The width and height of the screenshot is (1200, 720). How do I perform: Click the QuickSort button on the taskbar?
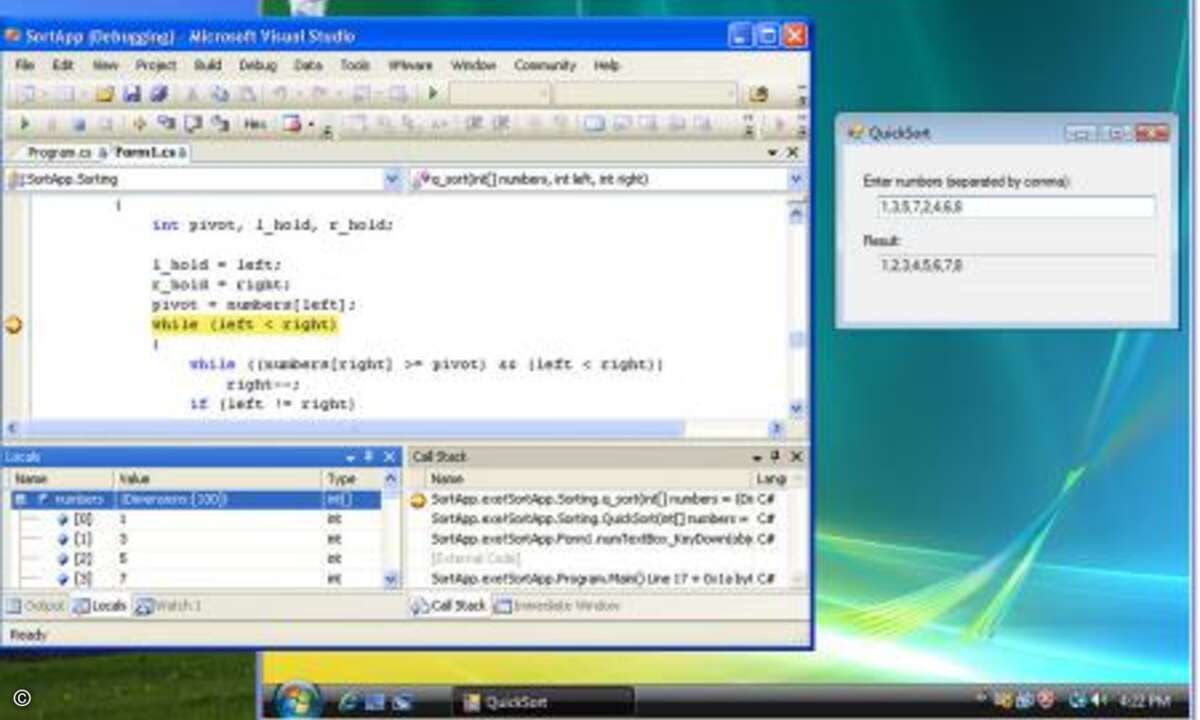point(544,702)
